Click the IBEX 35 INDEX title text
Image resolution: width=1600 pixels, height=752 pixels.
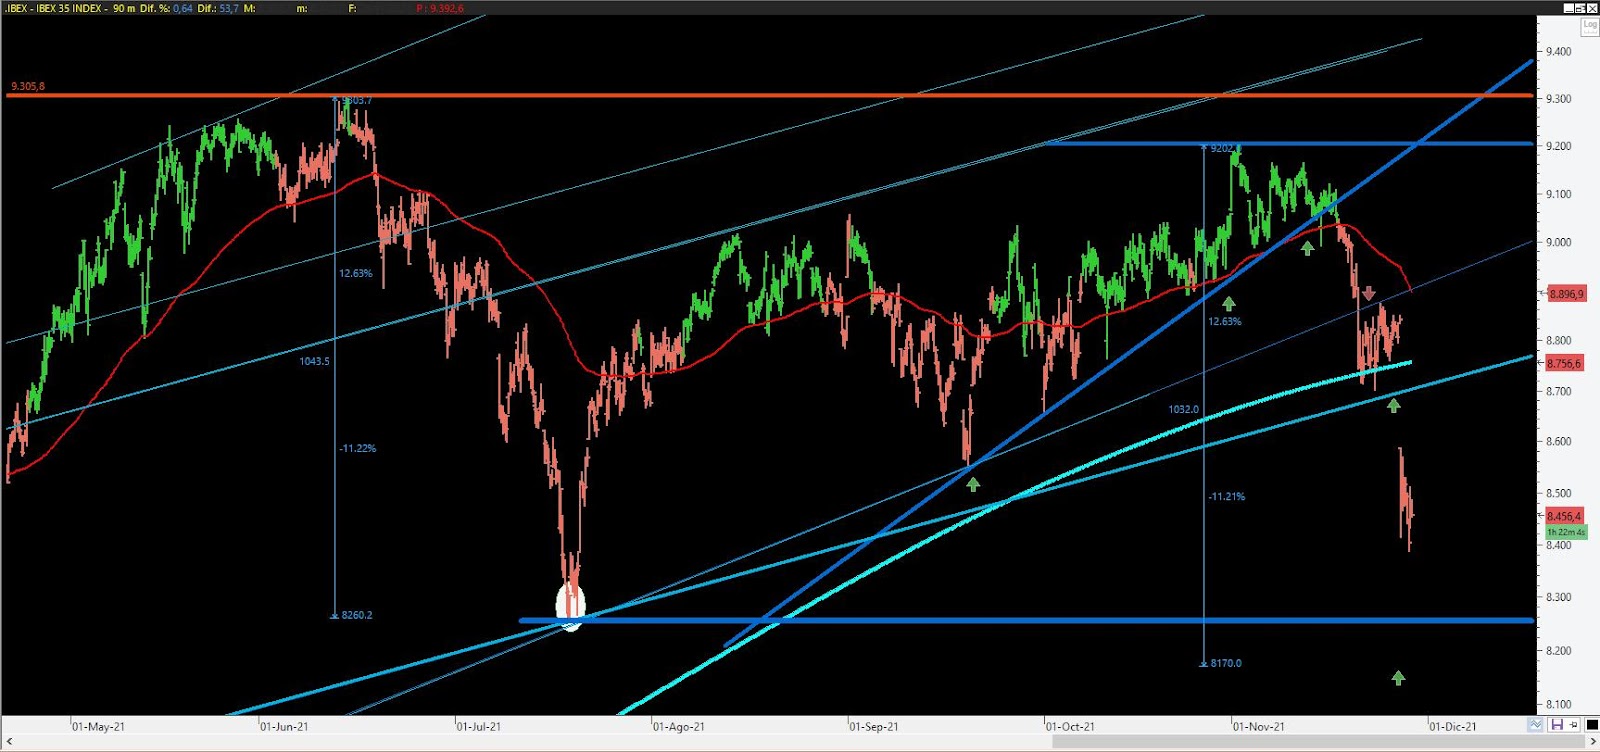click(69, 8)
